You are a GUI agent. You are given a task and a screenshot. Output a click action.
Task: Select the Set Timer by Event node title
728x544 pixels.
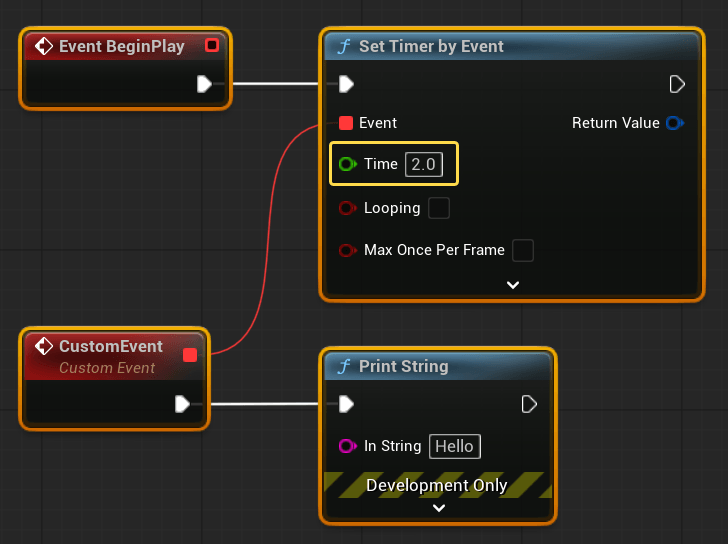coord(431,47)
